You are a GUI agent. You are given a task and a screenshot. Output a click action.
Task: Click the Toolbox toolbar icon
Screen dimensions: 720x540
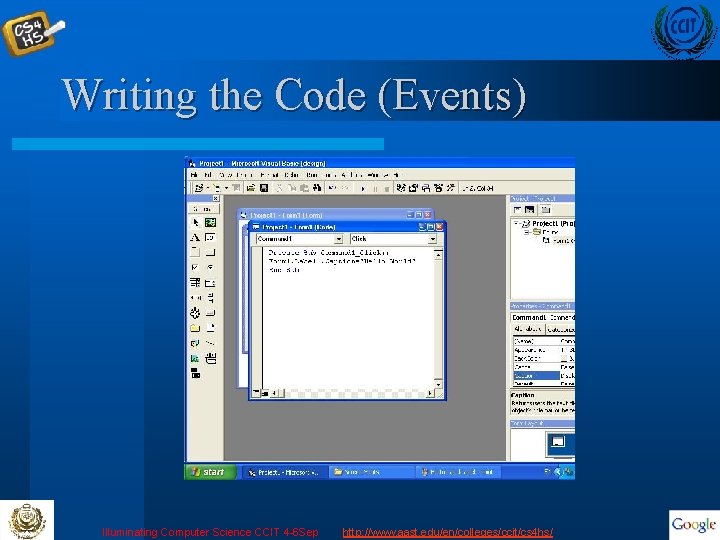click(x=450, y=188)
